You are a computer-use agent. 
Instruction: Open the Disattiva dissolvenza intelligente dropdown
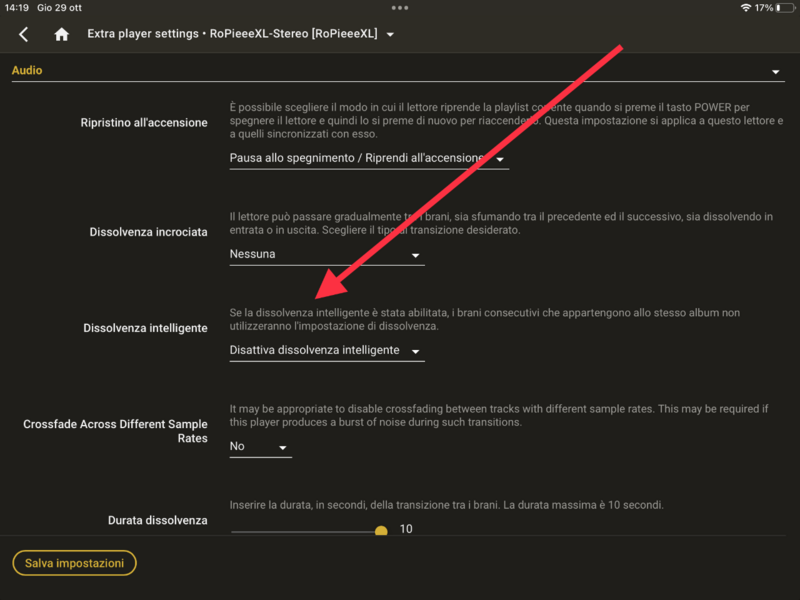point(327,351)
